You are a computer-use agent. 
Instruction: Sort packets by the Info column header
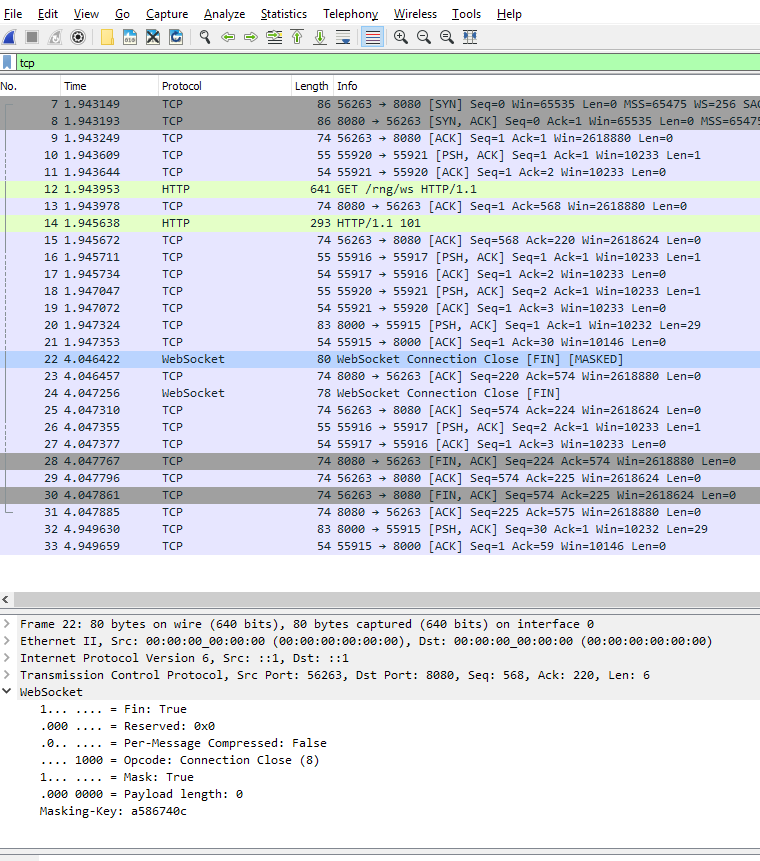(546, 86)
